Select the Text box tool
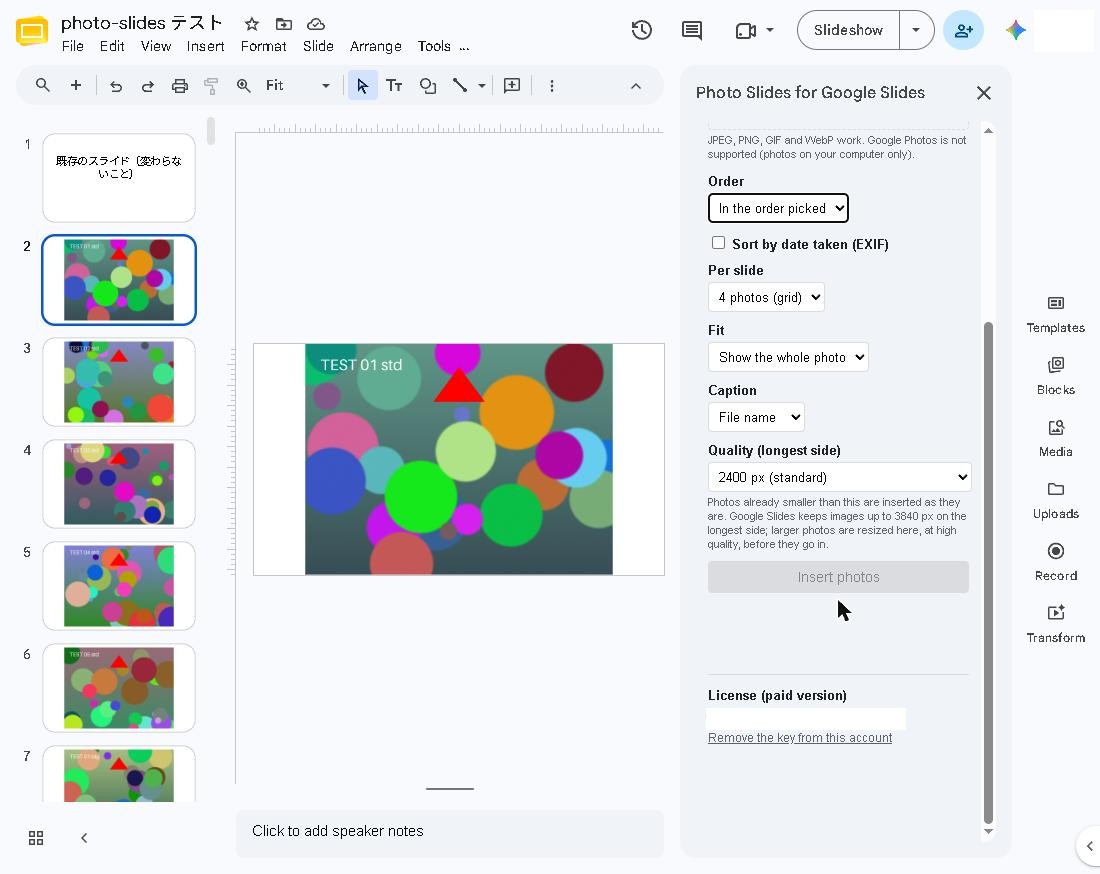The width and height of the screenshot is (1100, 874). (394, 86)
